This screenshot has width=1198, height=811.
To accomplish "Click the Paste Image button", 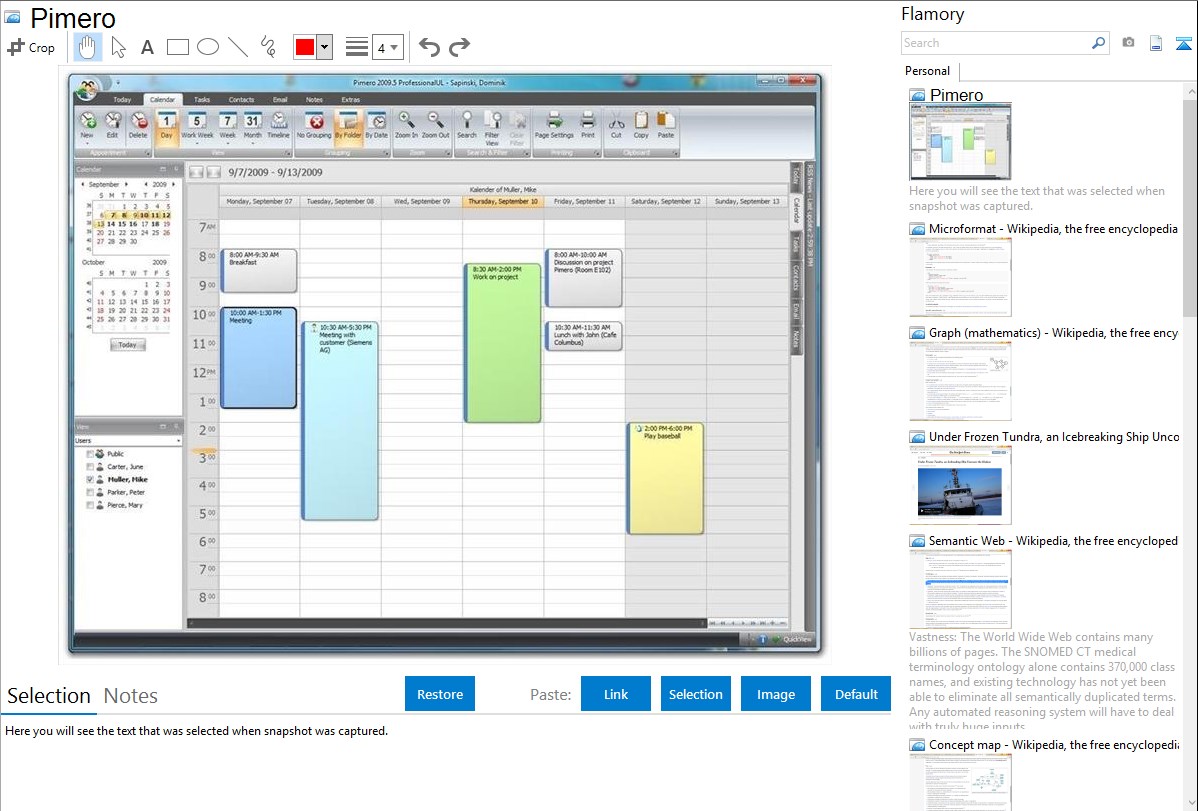I will 775,694.
